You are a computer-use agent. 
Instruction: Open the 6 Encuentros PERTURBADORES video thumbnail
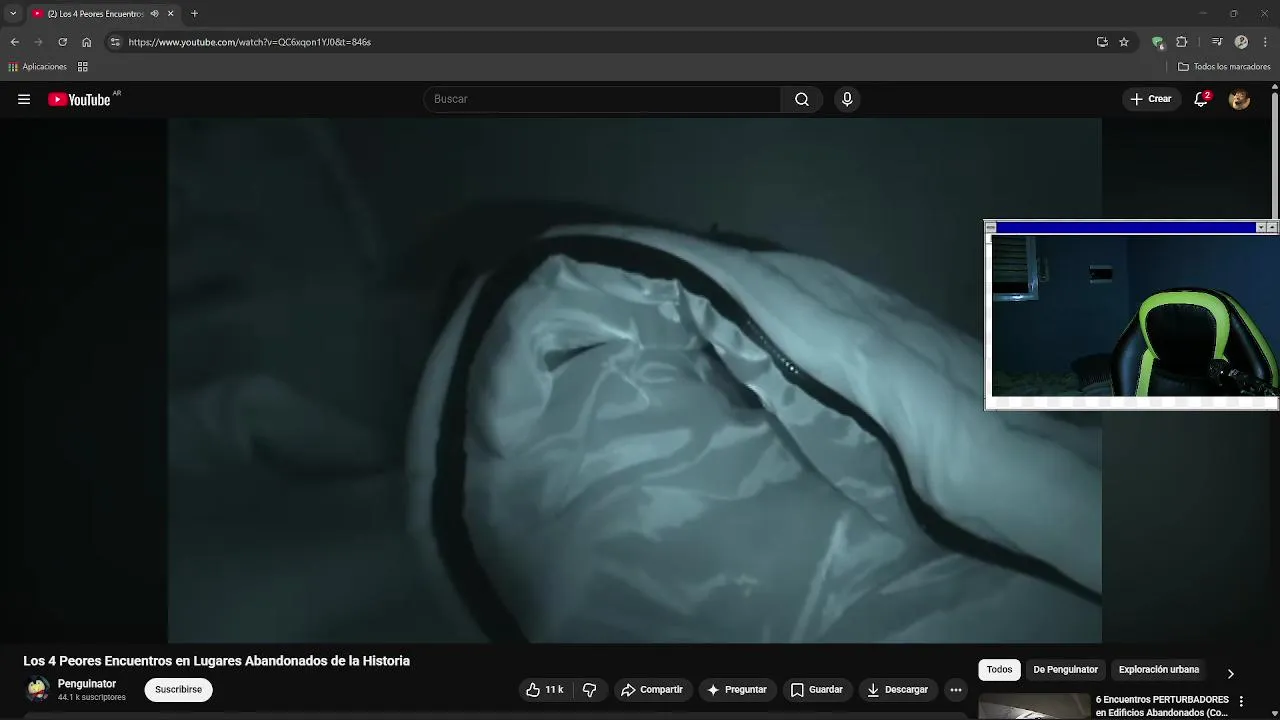[1034, 707]
